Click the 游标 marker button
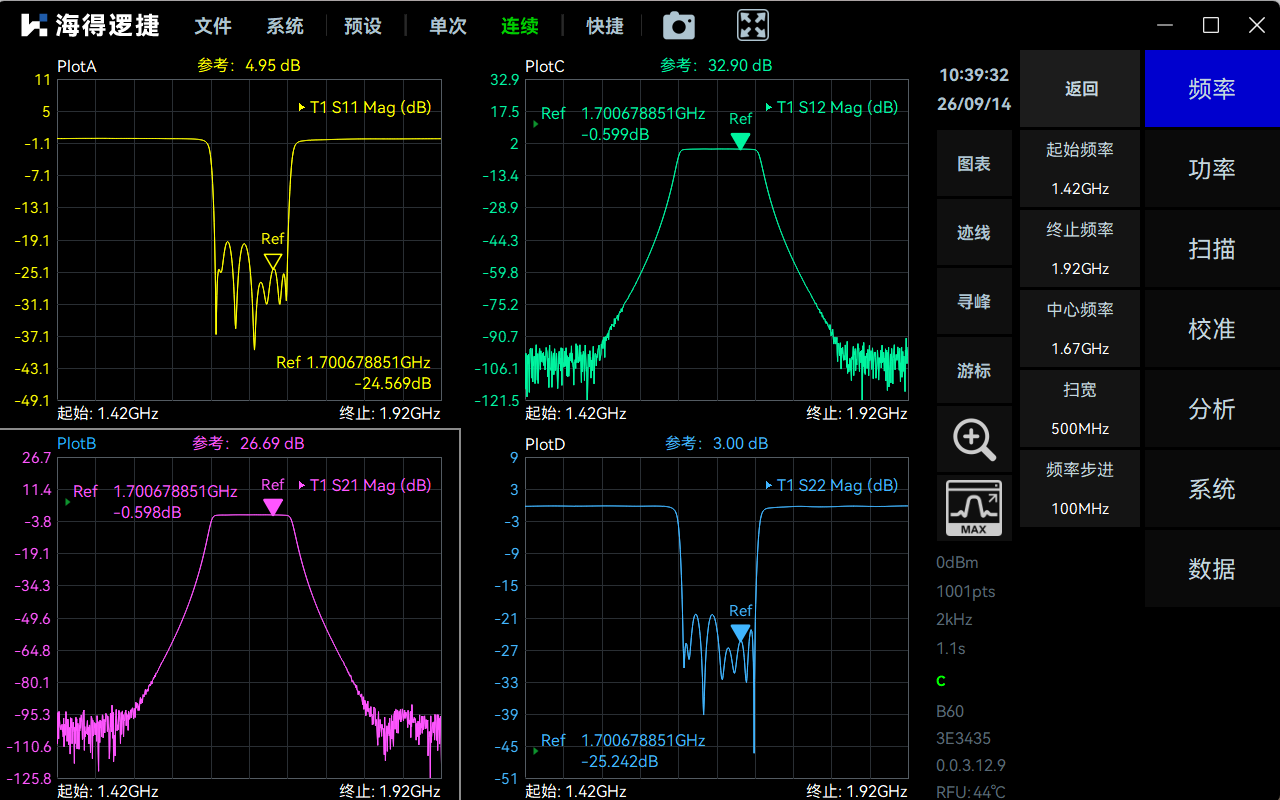This screenshot has width=1280, height=800. pyautogui.click(x=974, y=370)
